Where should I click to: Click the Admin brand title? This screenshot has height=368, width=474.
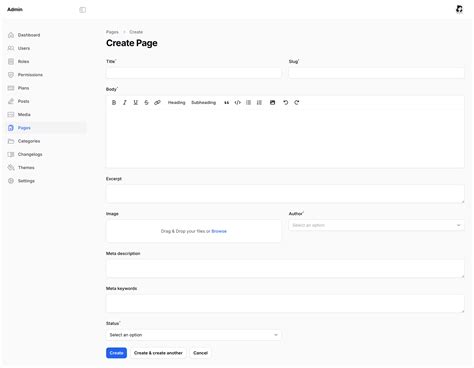tap(15, 9)
